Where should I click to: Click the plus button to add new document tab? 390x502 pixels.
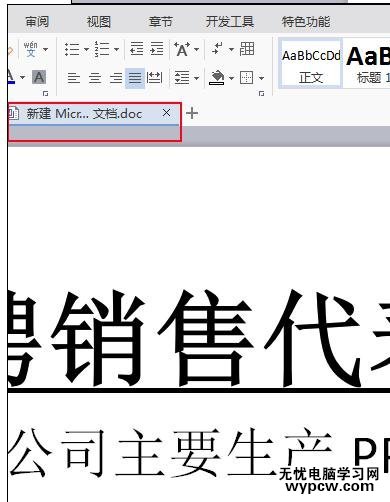point(192,113)
